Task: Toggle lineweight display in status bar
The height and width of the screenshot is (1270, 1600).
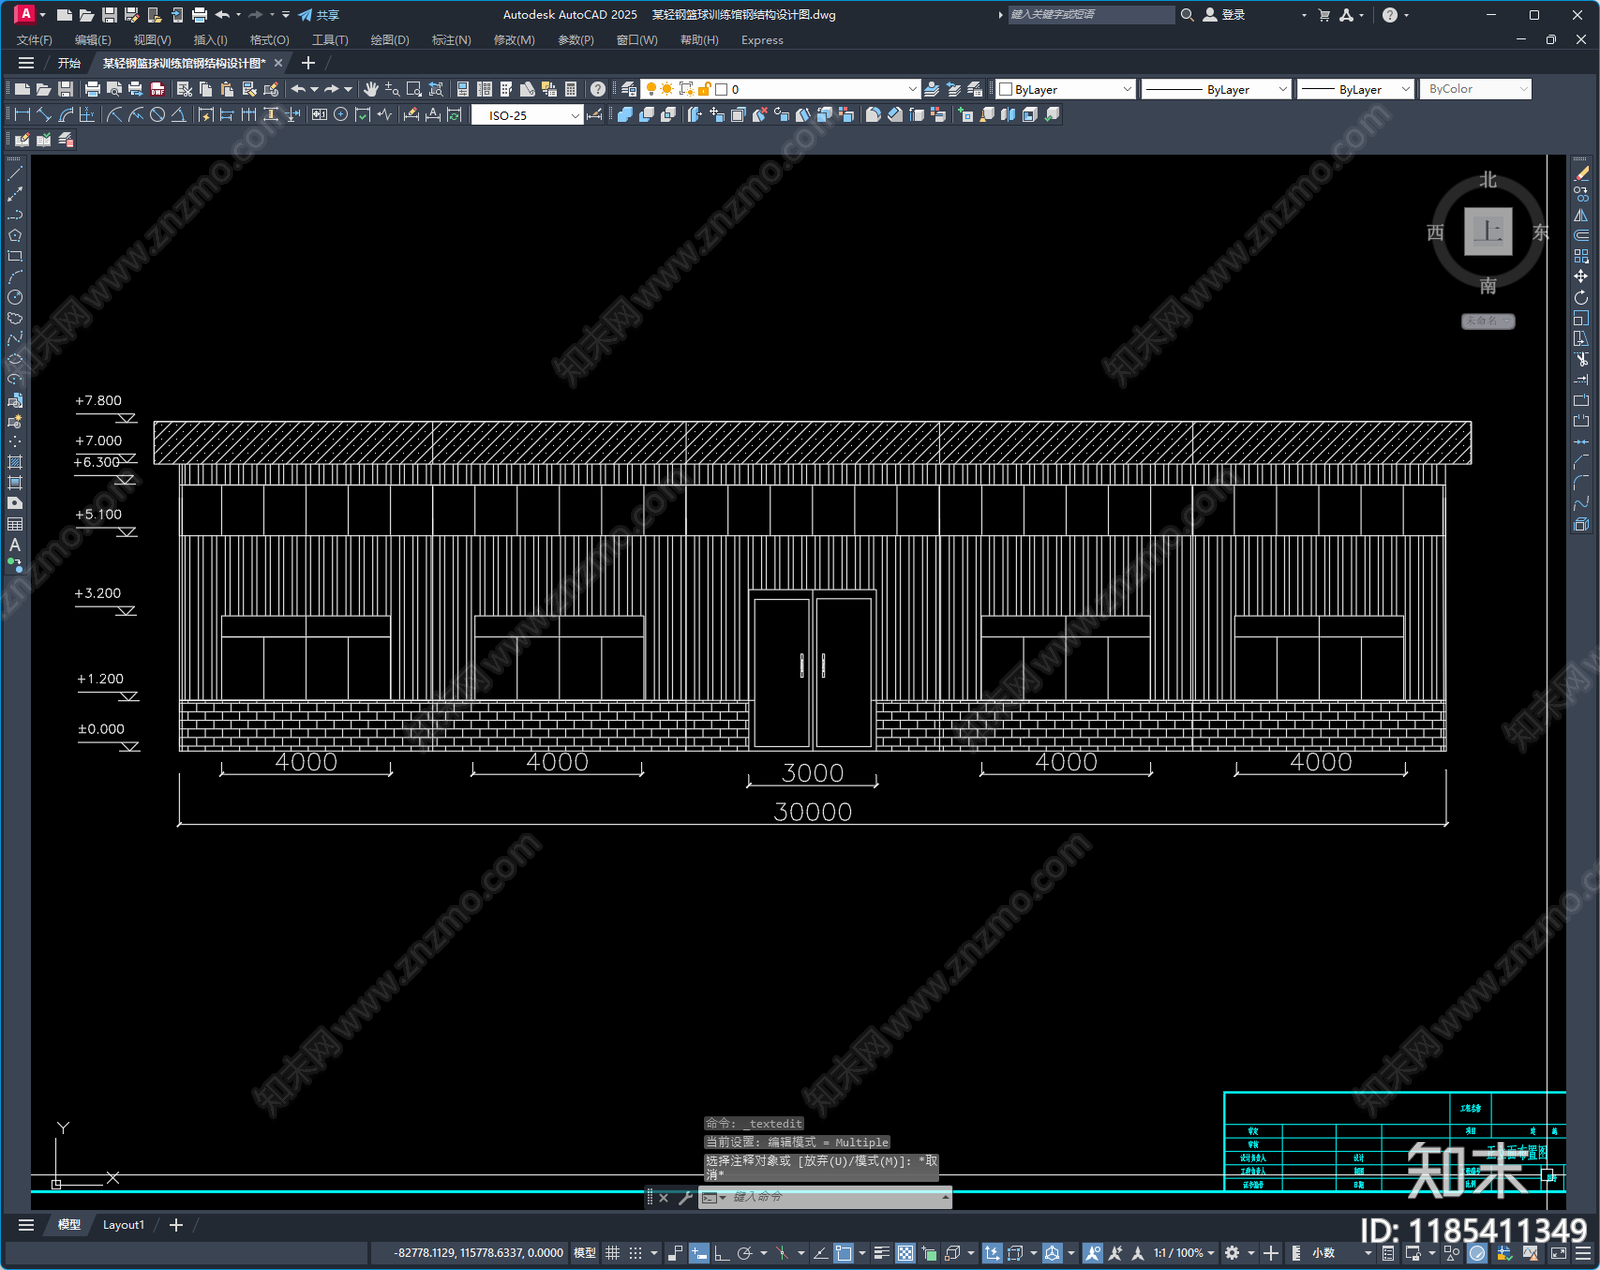Action: click(x=881, y=1253)
